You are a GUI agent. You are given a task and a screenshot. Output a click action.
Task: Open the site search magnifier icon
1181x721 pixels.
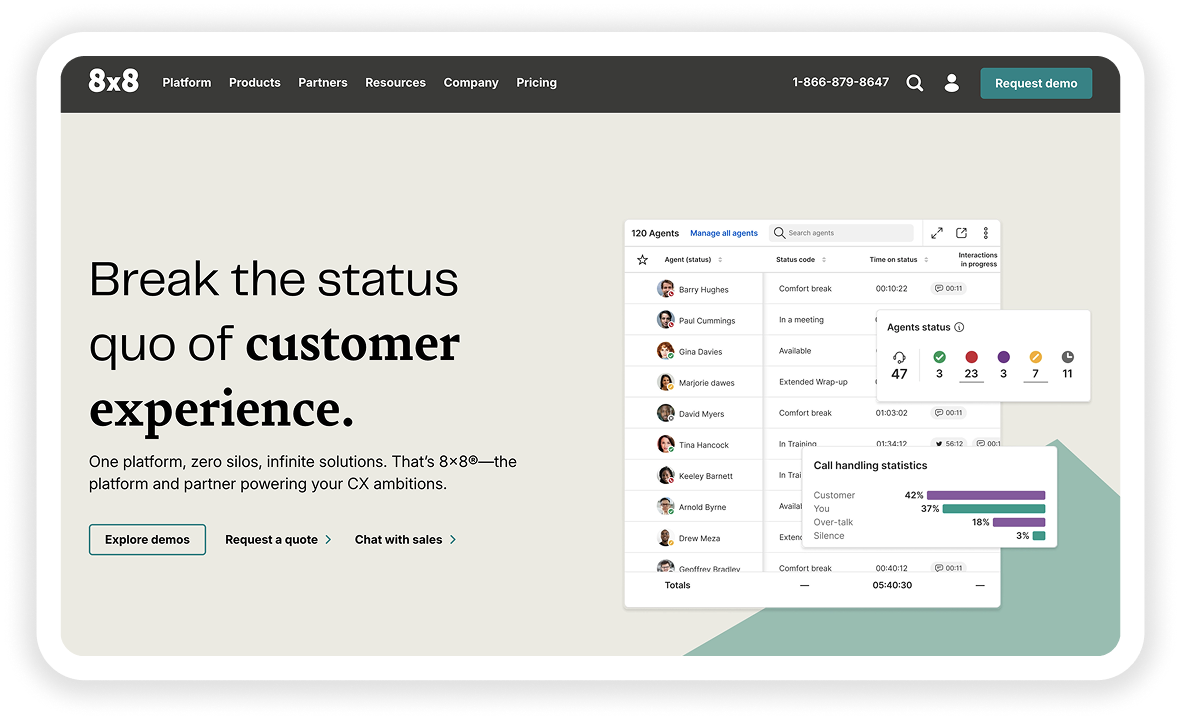[x=914, y=83]
